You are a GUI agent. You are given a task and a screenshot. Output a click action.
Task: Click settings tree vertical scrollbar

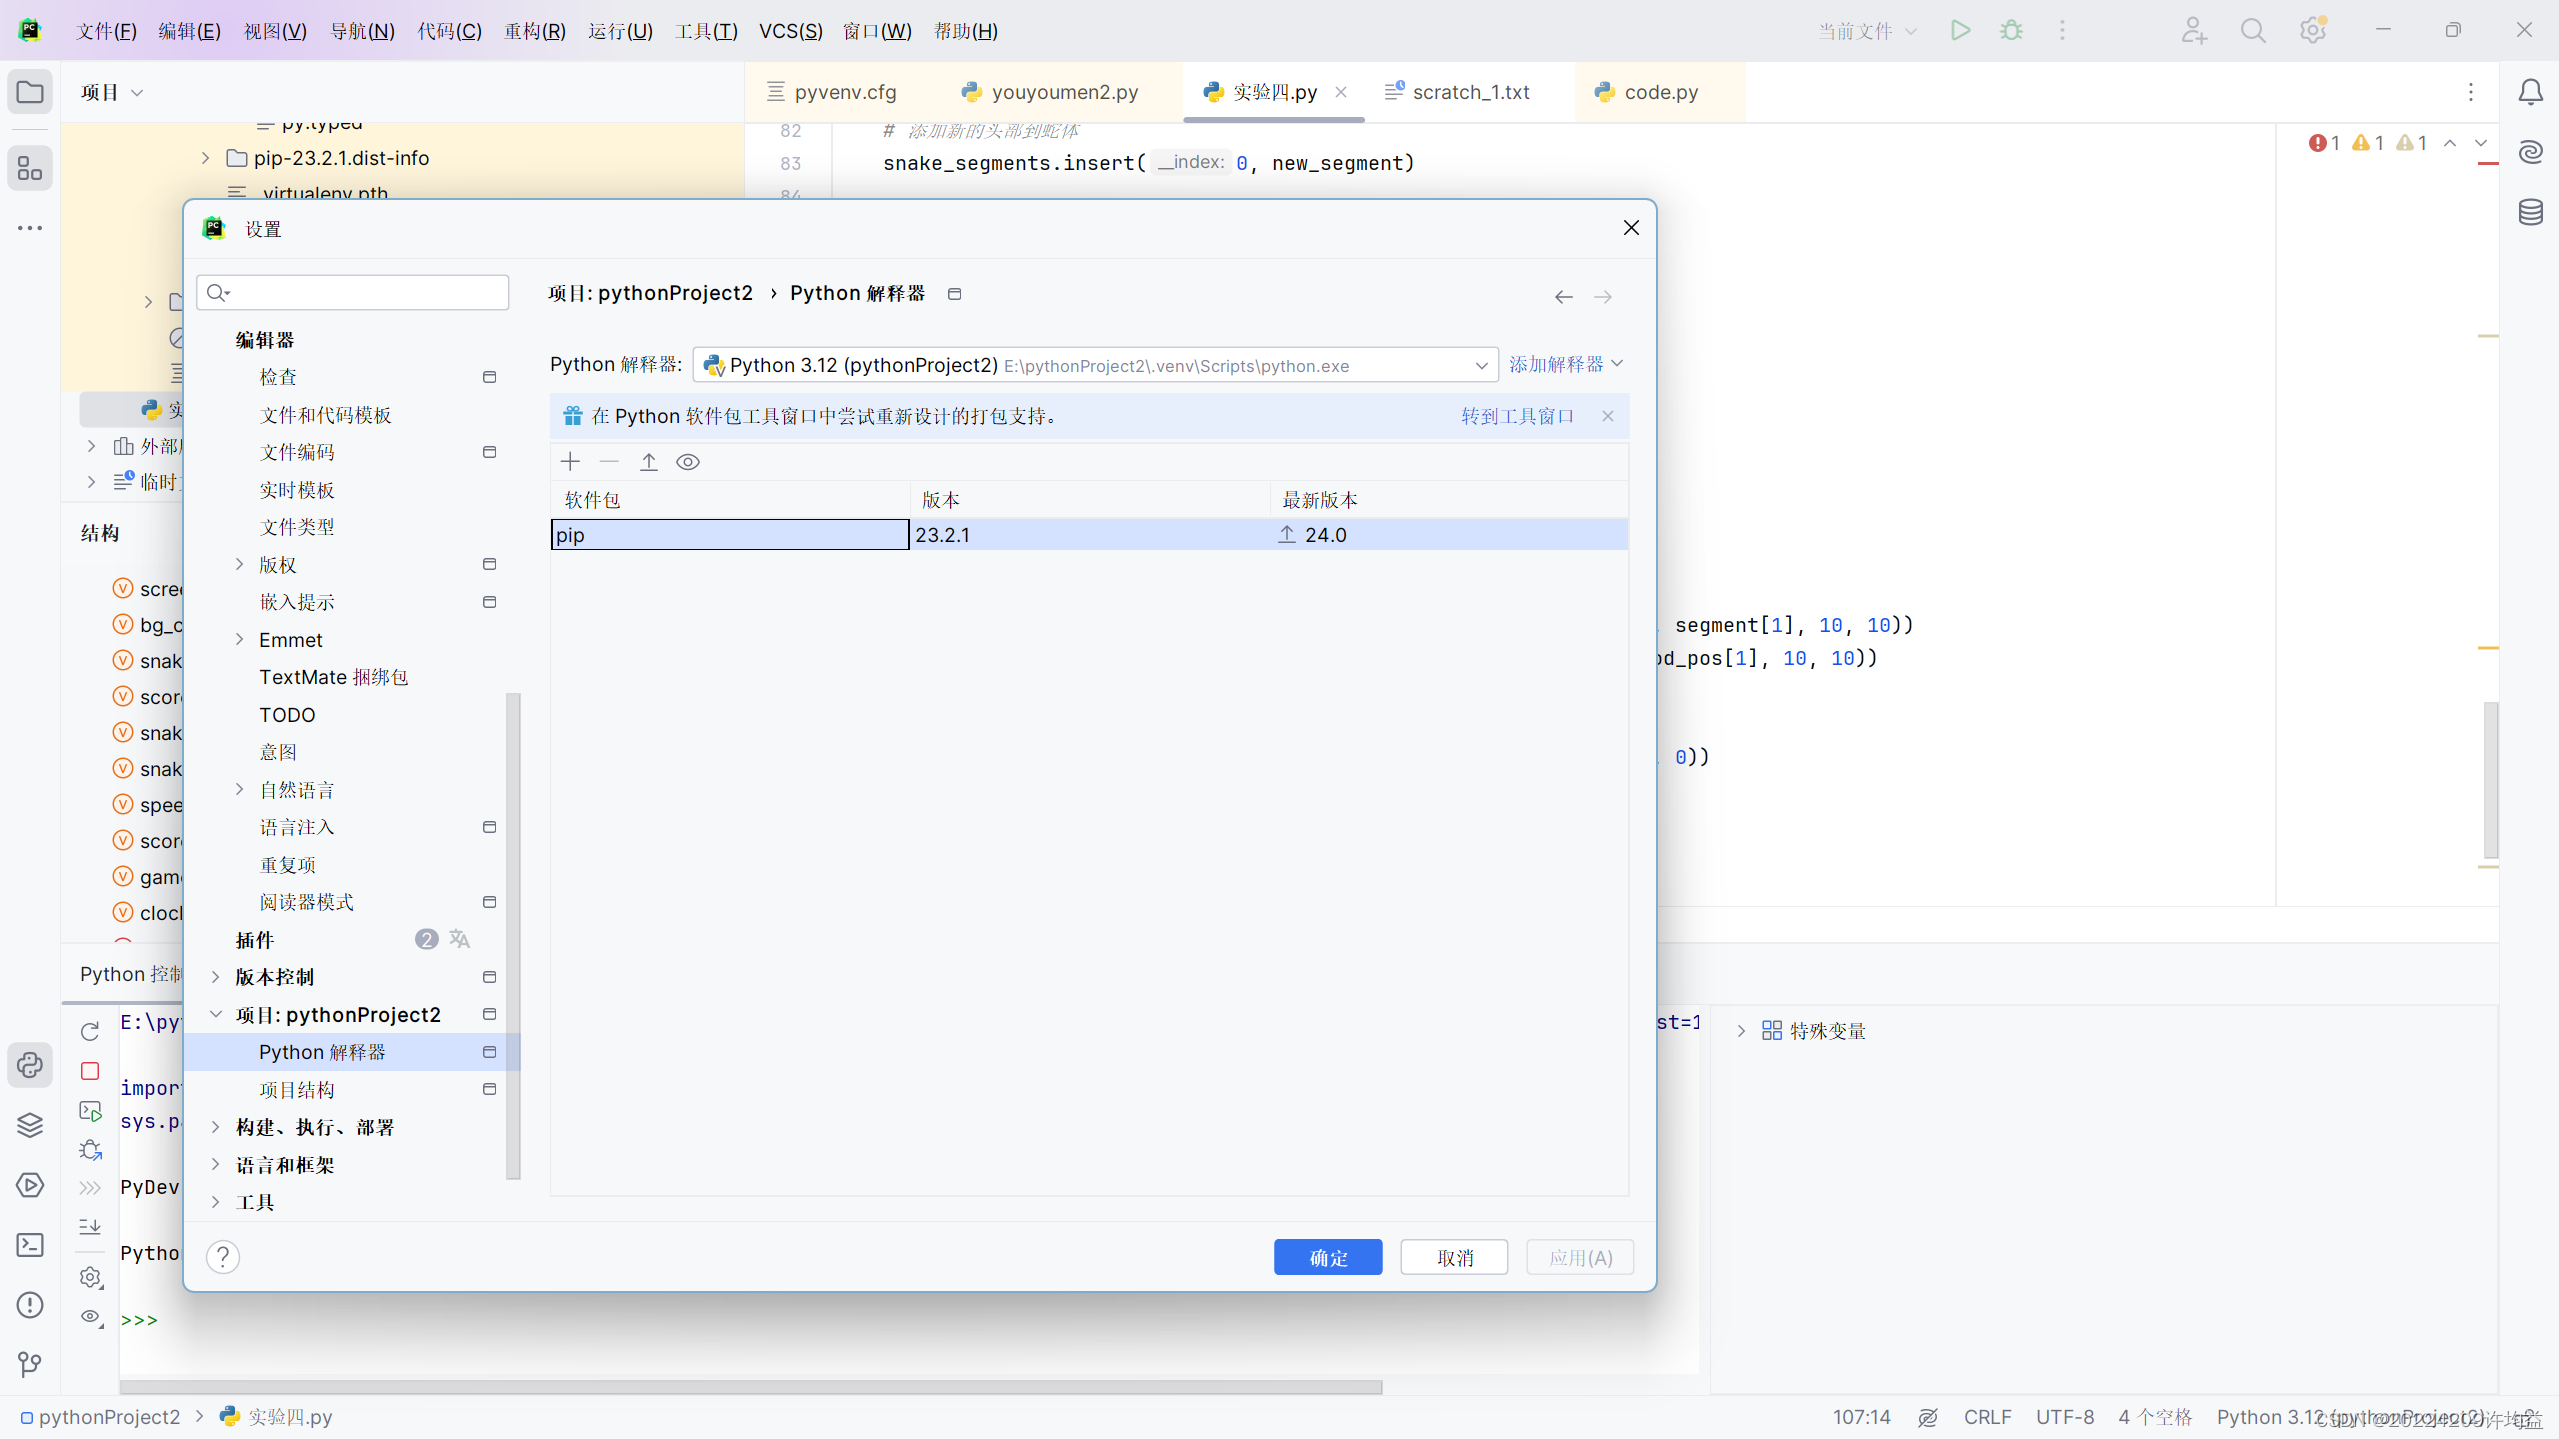tap(513, 935)
